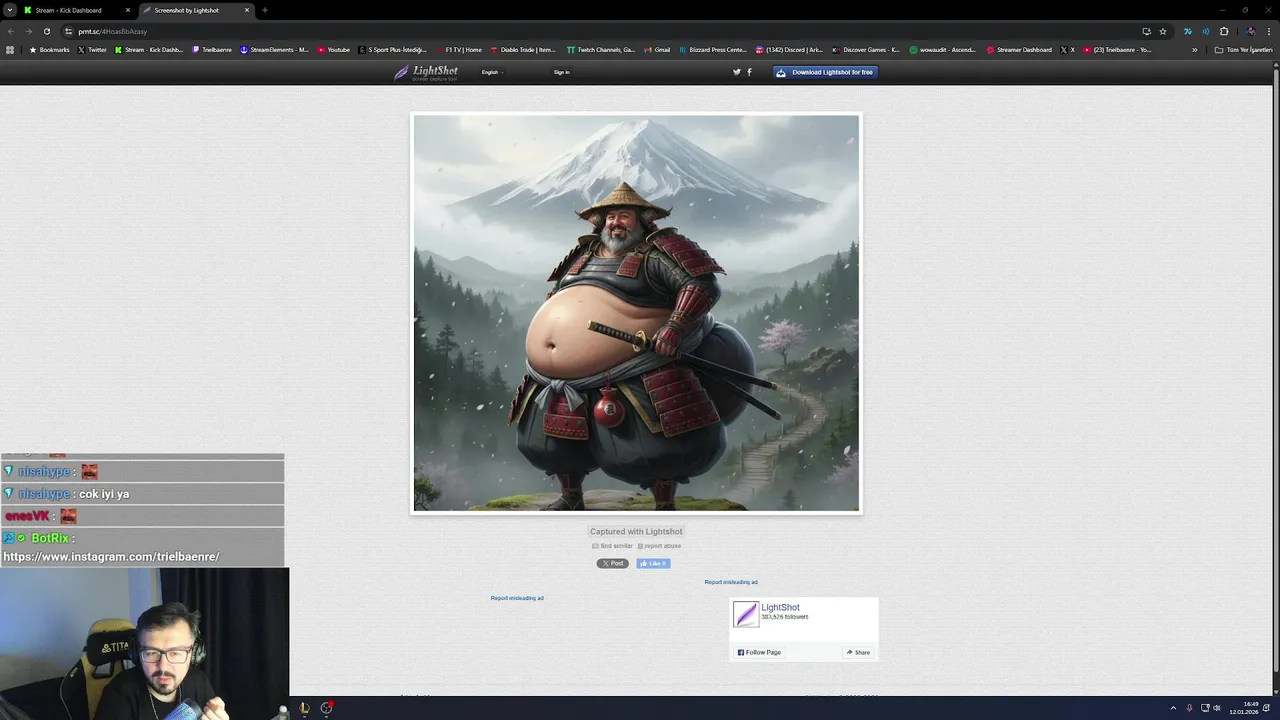Open the (1342) Discord bookmark

(789, 49)
